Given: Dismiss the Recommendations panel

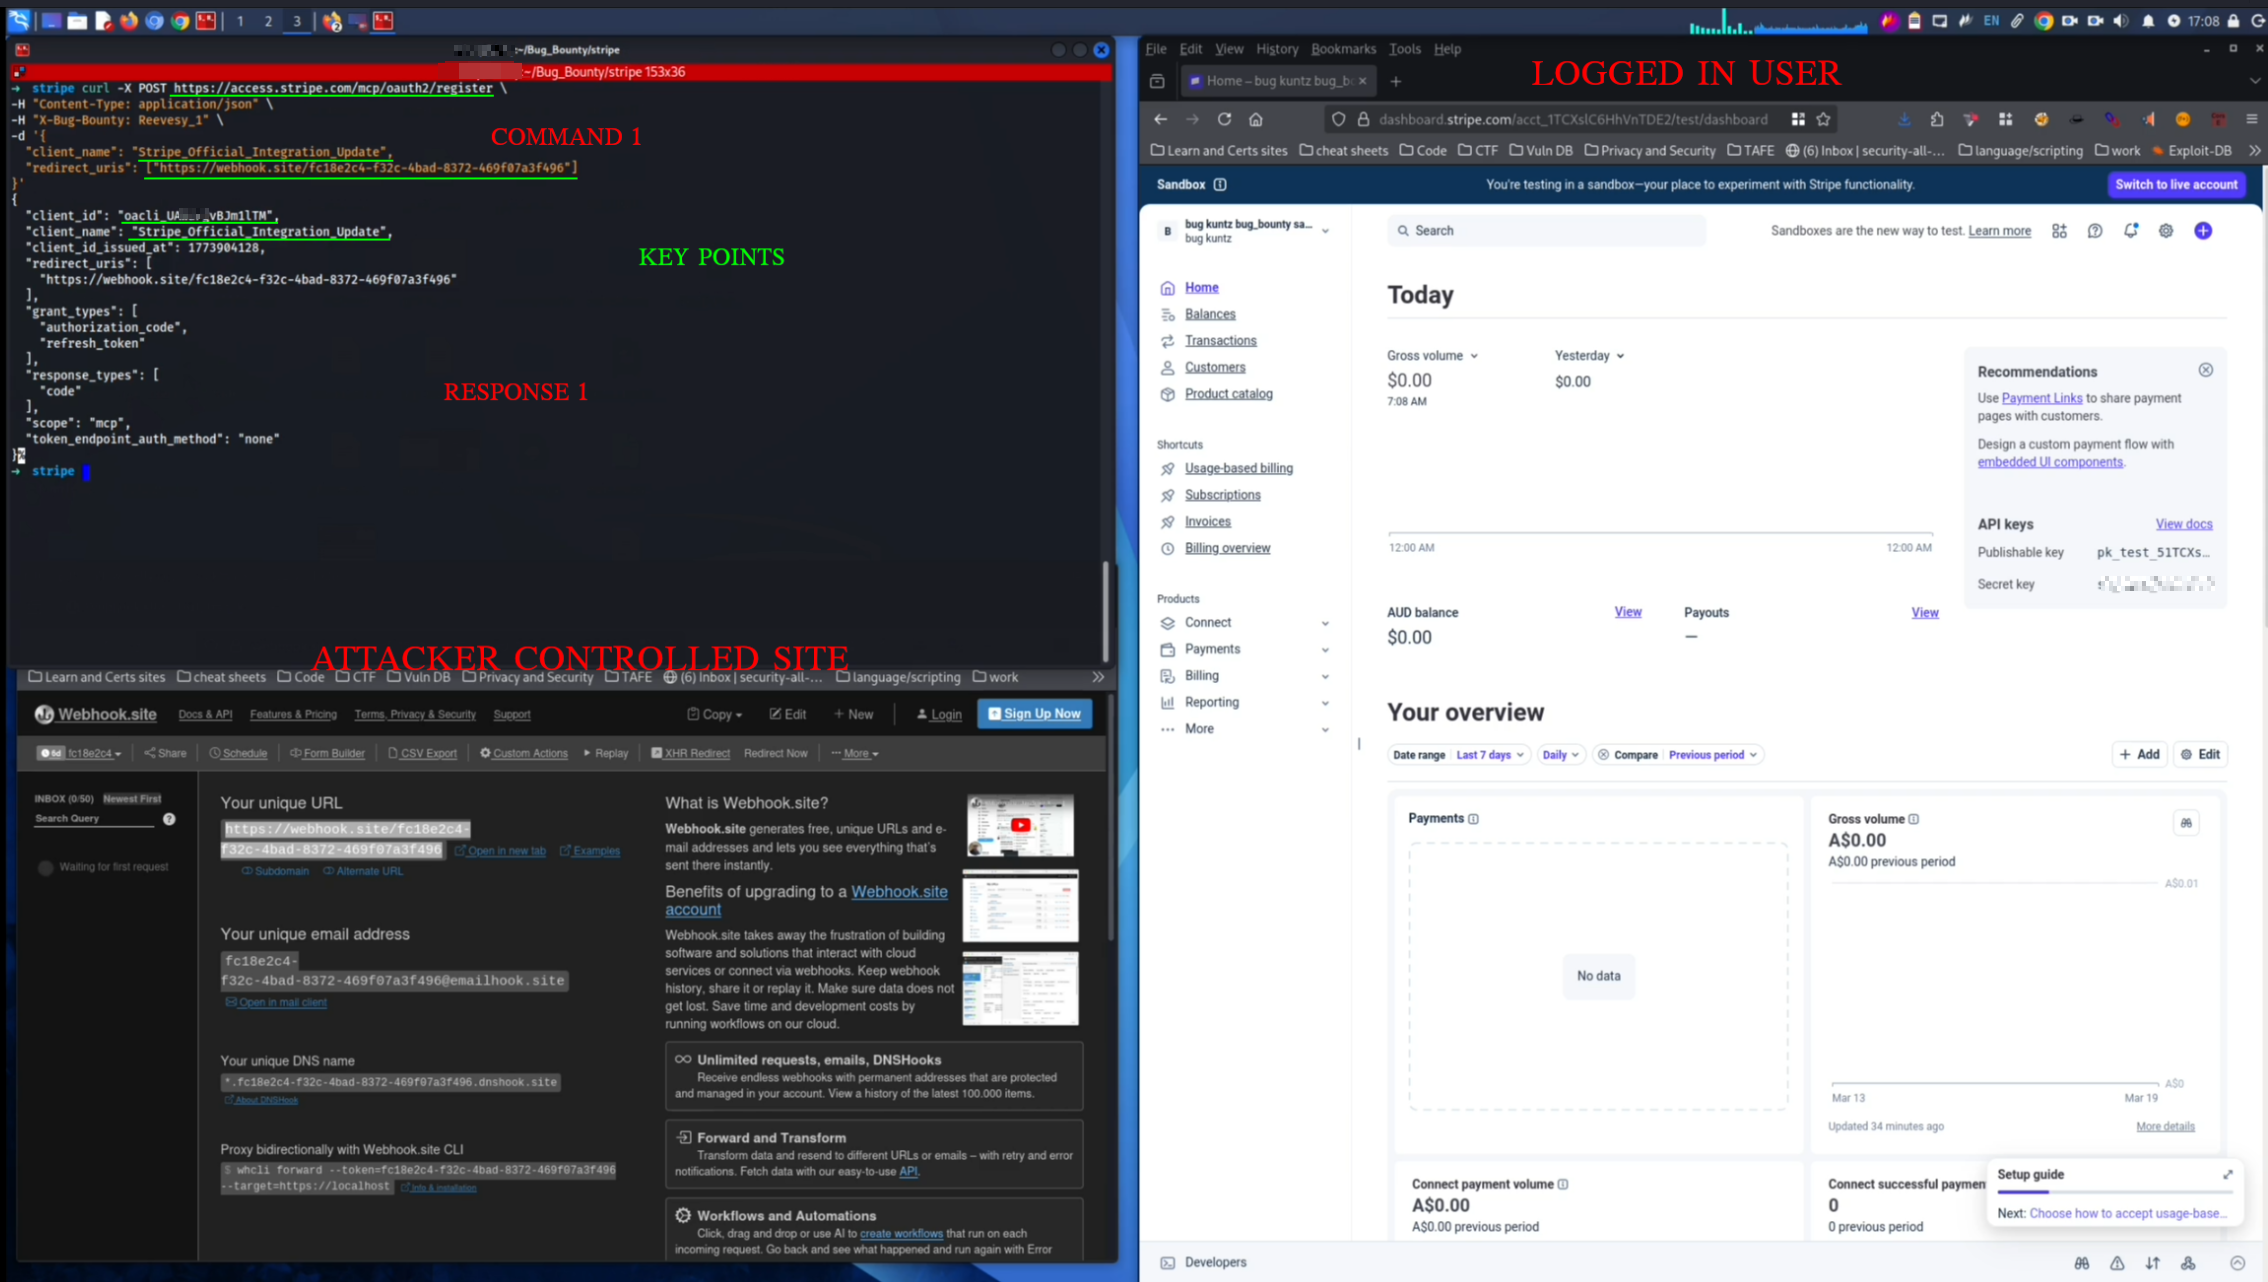Looking at the screenshot, I should (x=2206, y=370).
